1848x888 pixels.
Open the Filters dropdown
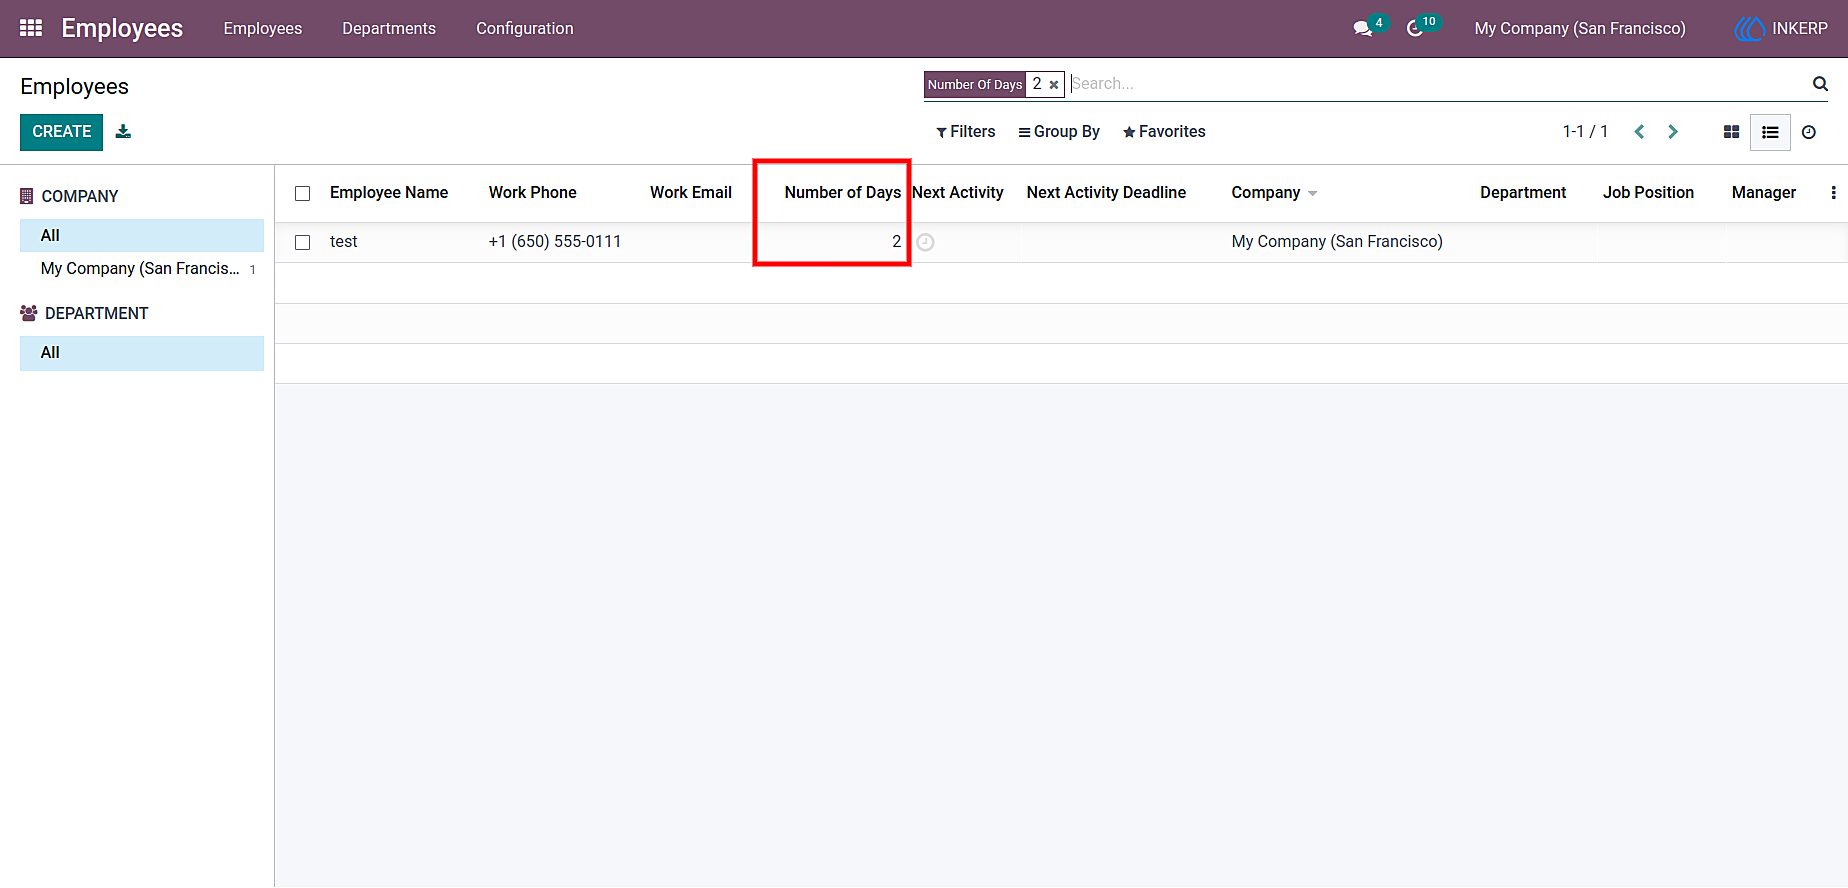click(x=966, y=132)
